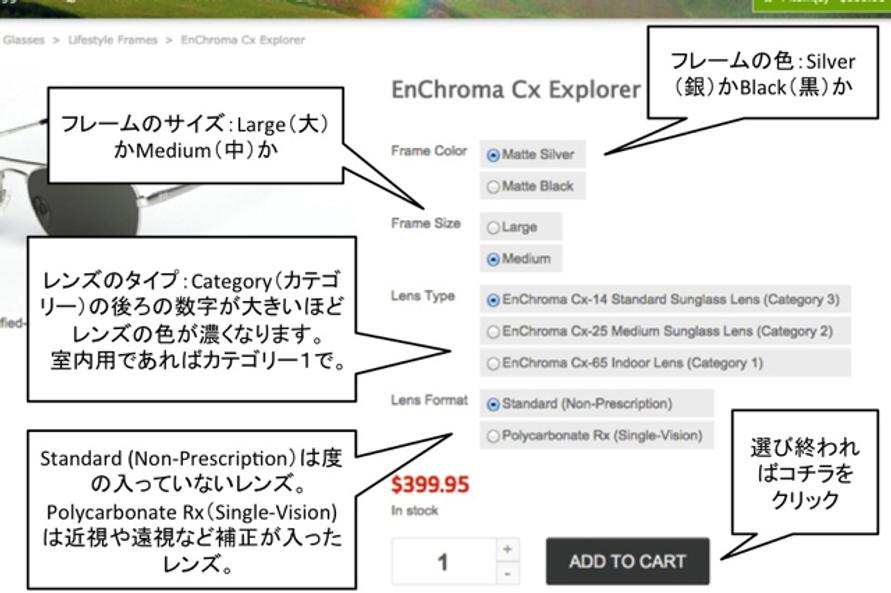This screenshot has width=891, height=593.
Task: Click the EnChroma Cx Explorer product title
Action: [516, 90]
